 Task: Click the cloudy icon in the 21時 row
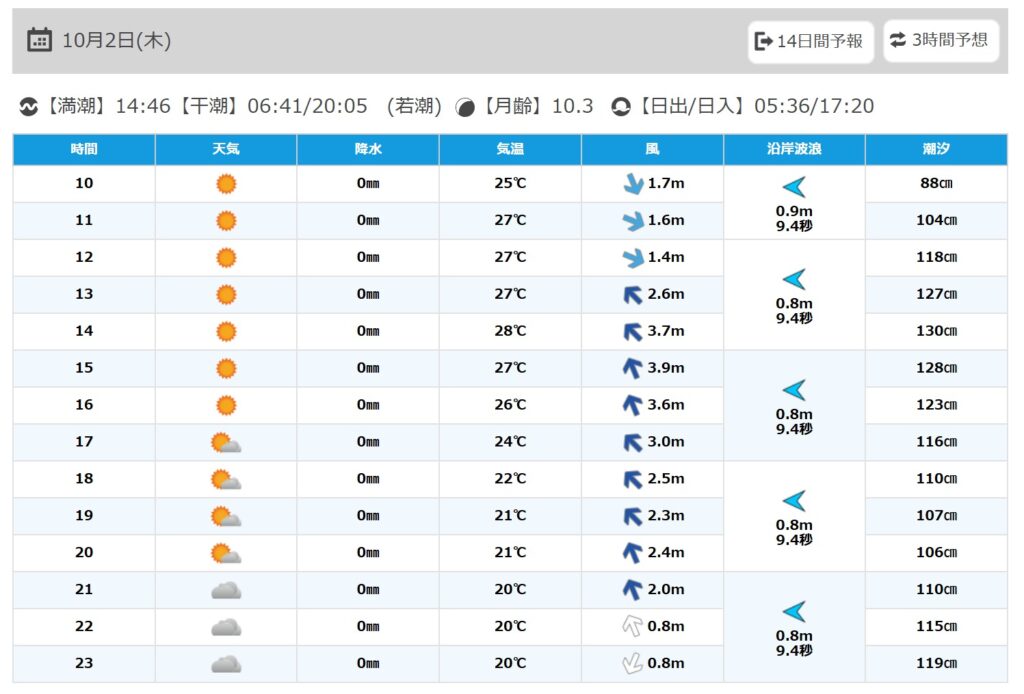(x=226, y=590)
